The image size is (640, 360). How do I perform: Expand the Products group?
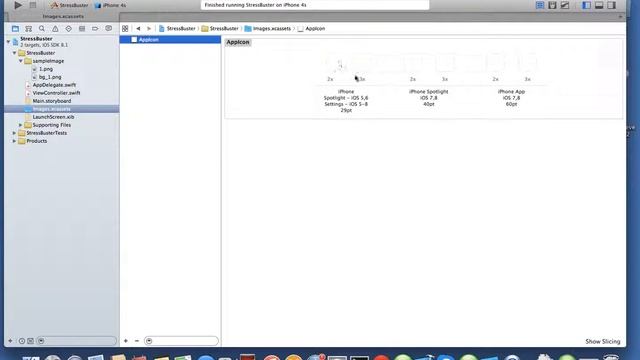pyautogui.click(x=15, y=141)
